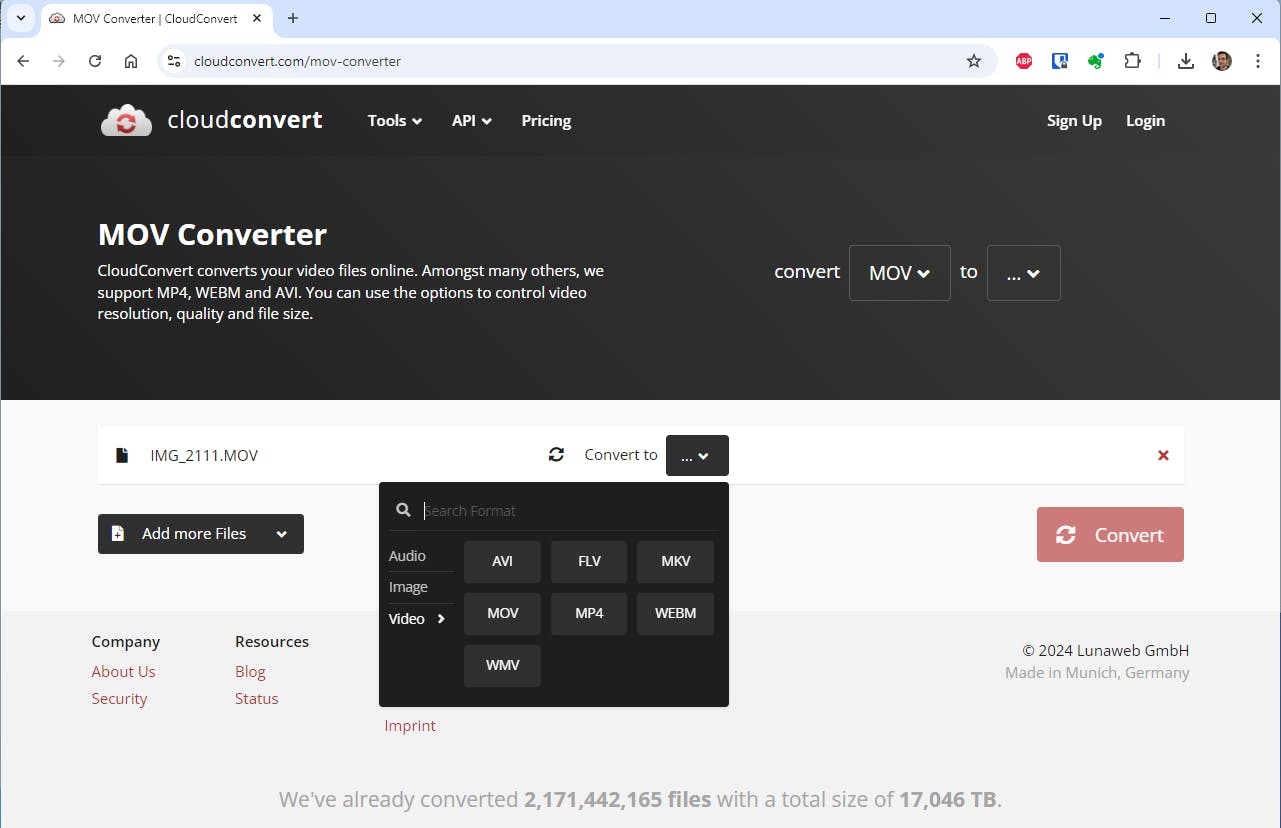
Task: Choose MKV as output format
Action: [676, 561]
